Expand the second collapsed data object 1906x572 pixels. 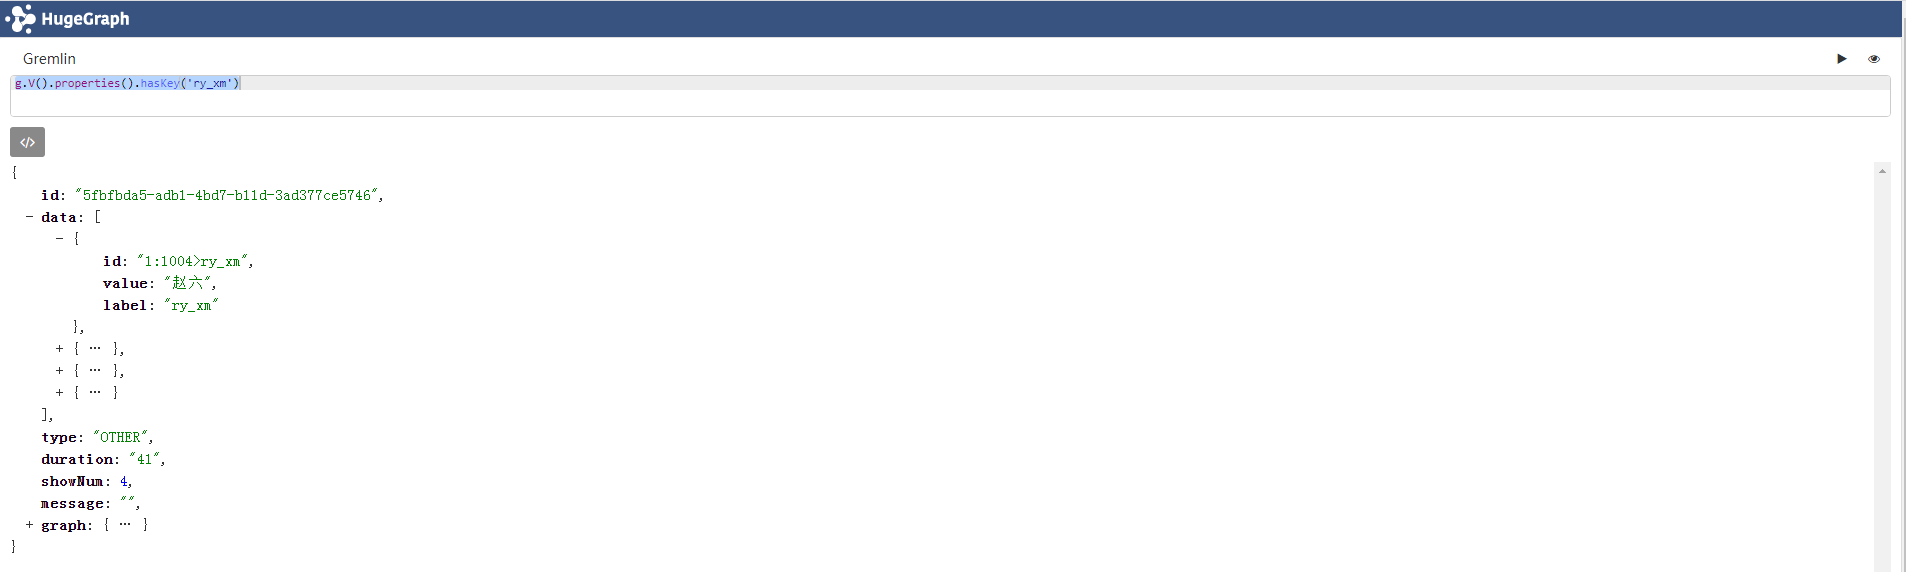point(59,349)
